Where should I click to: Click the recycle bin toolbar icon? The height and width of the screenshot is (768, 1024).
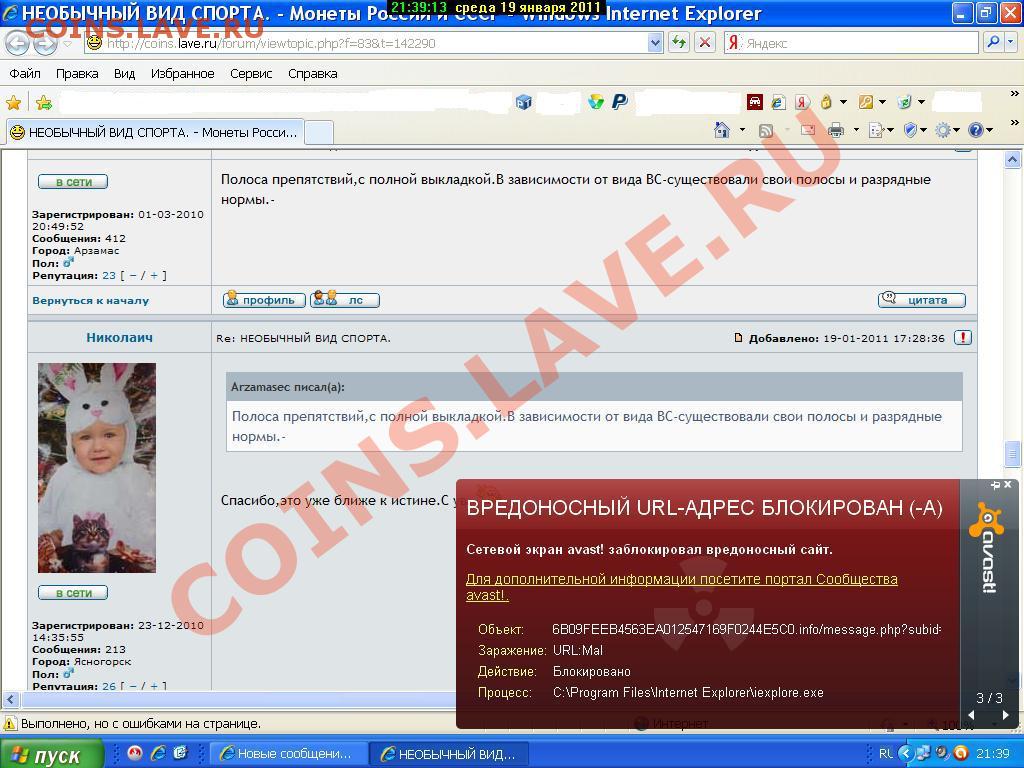click(x=904, y=103)
